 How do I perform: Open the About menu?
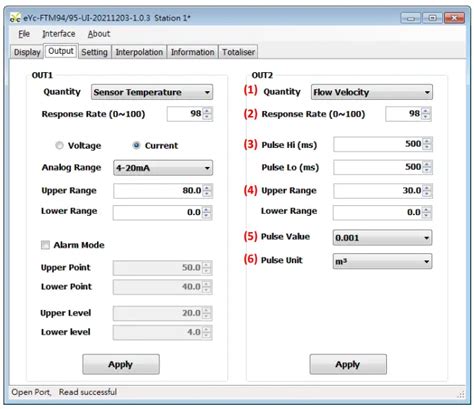[x=99, y=34]
